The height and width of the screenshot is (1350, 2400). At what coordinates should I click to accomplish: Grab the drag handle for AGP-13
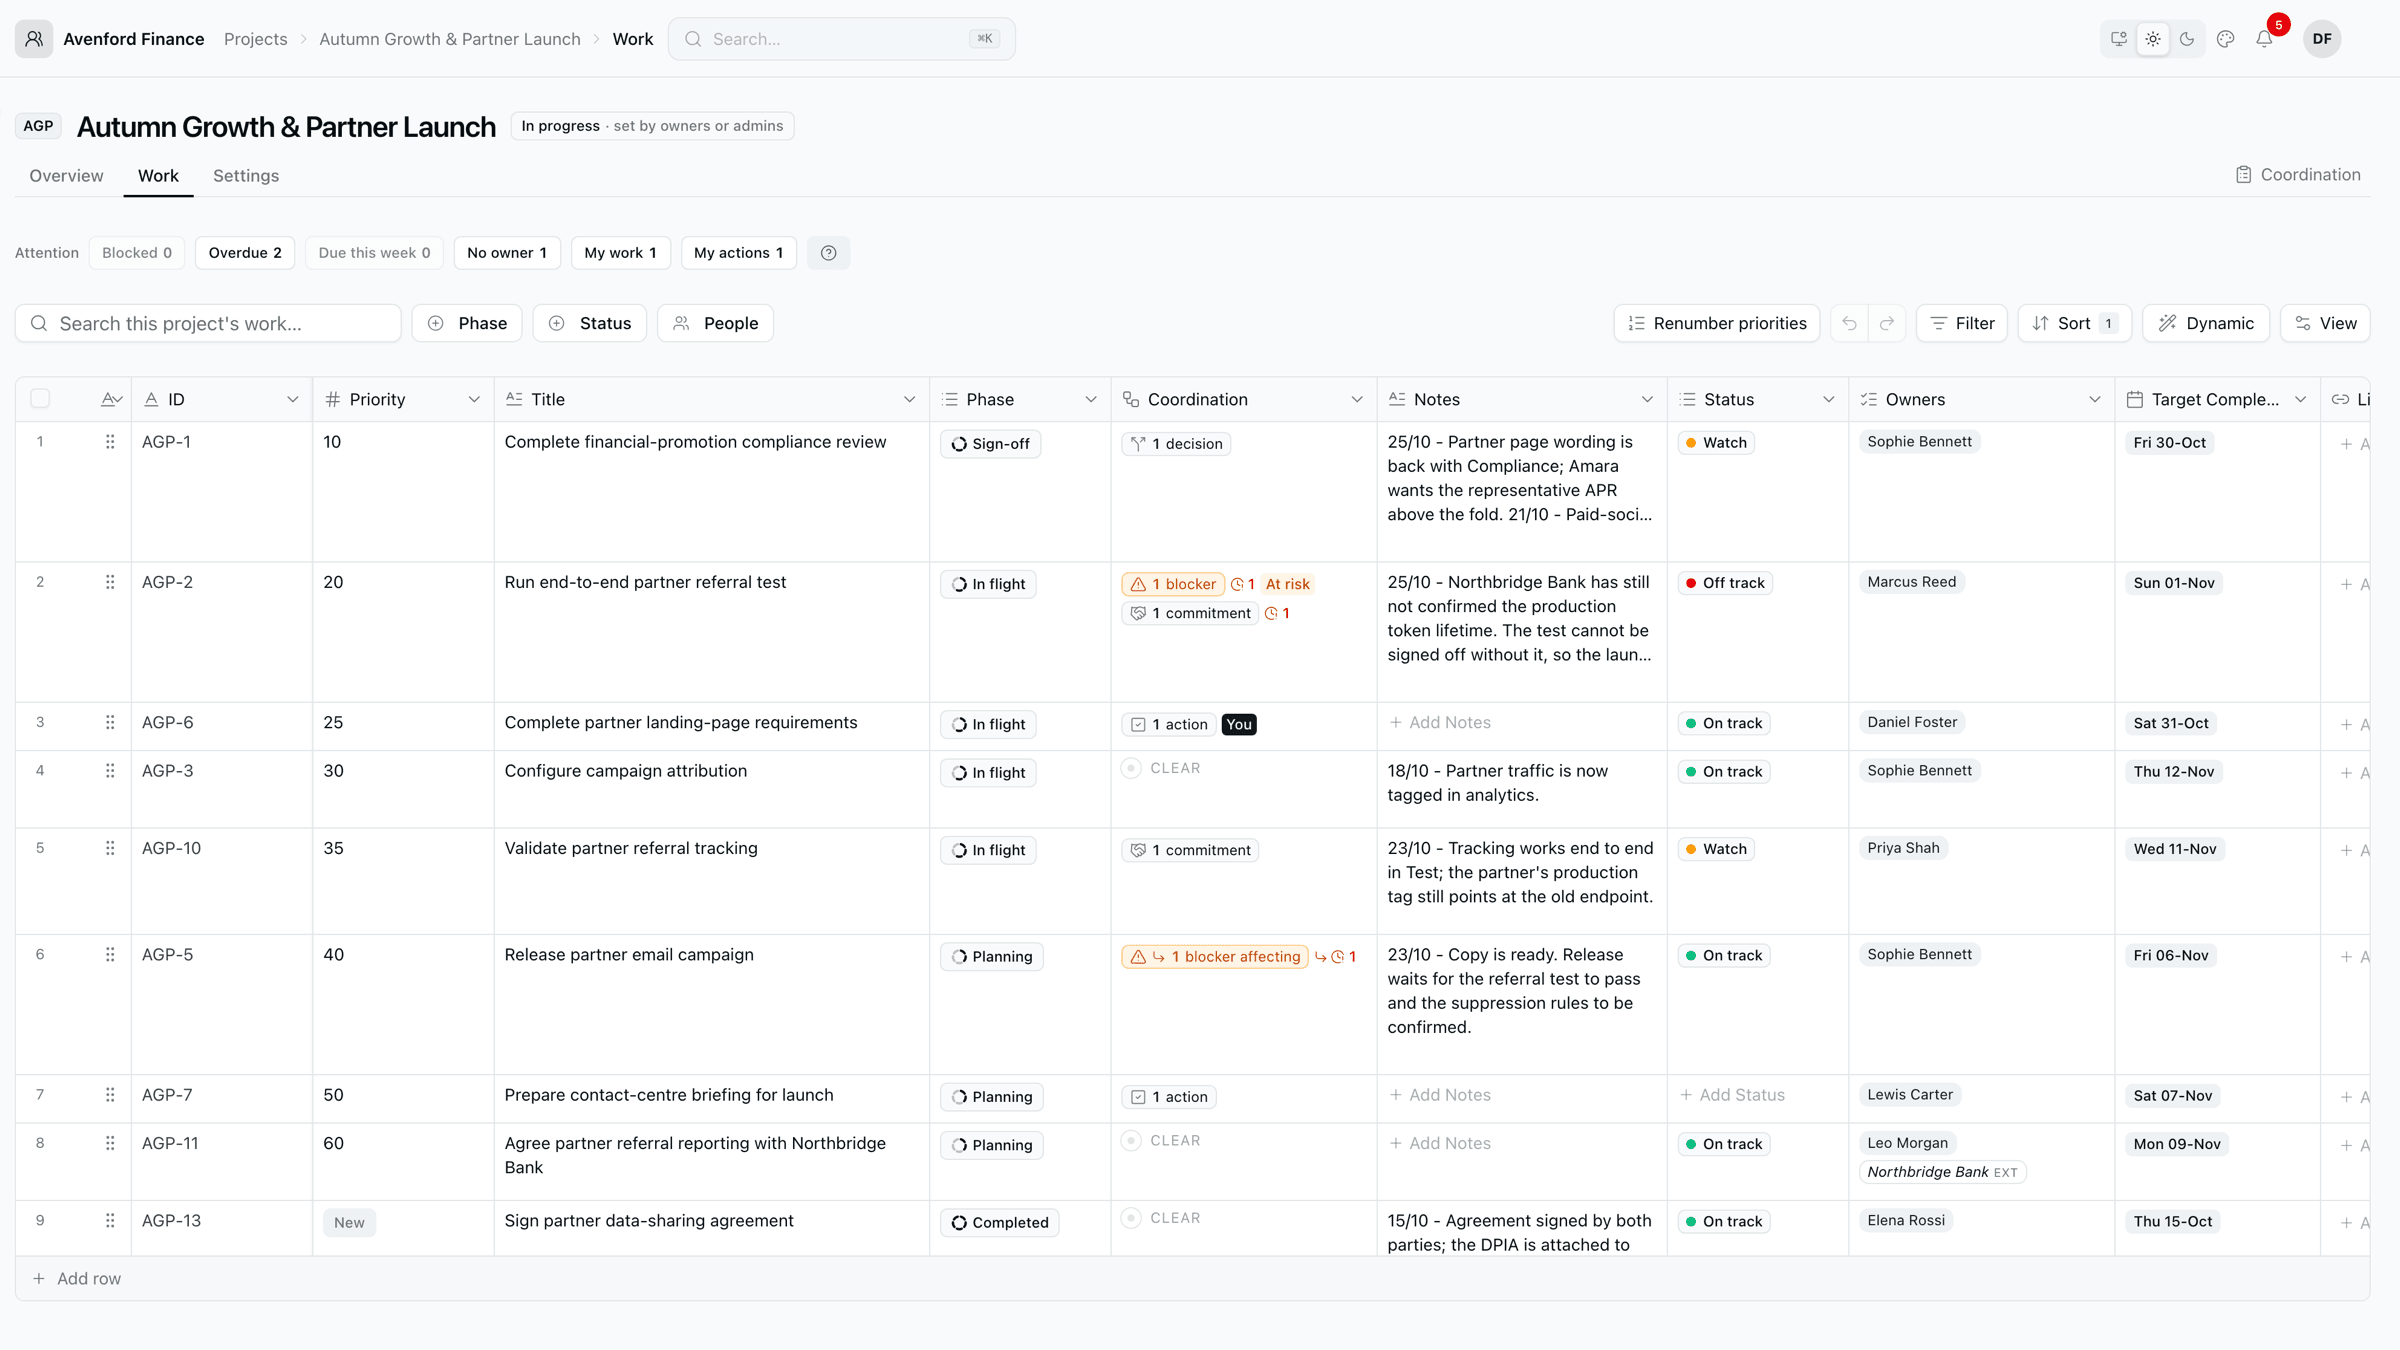pos(110,1220)
